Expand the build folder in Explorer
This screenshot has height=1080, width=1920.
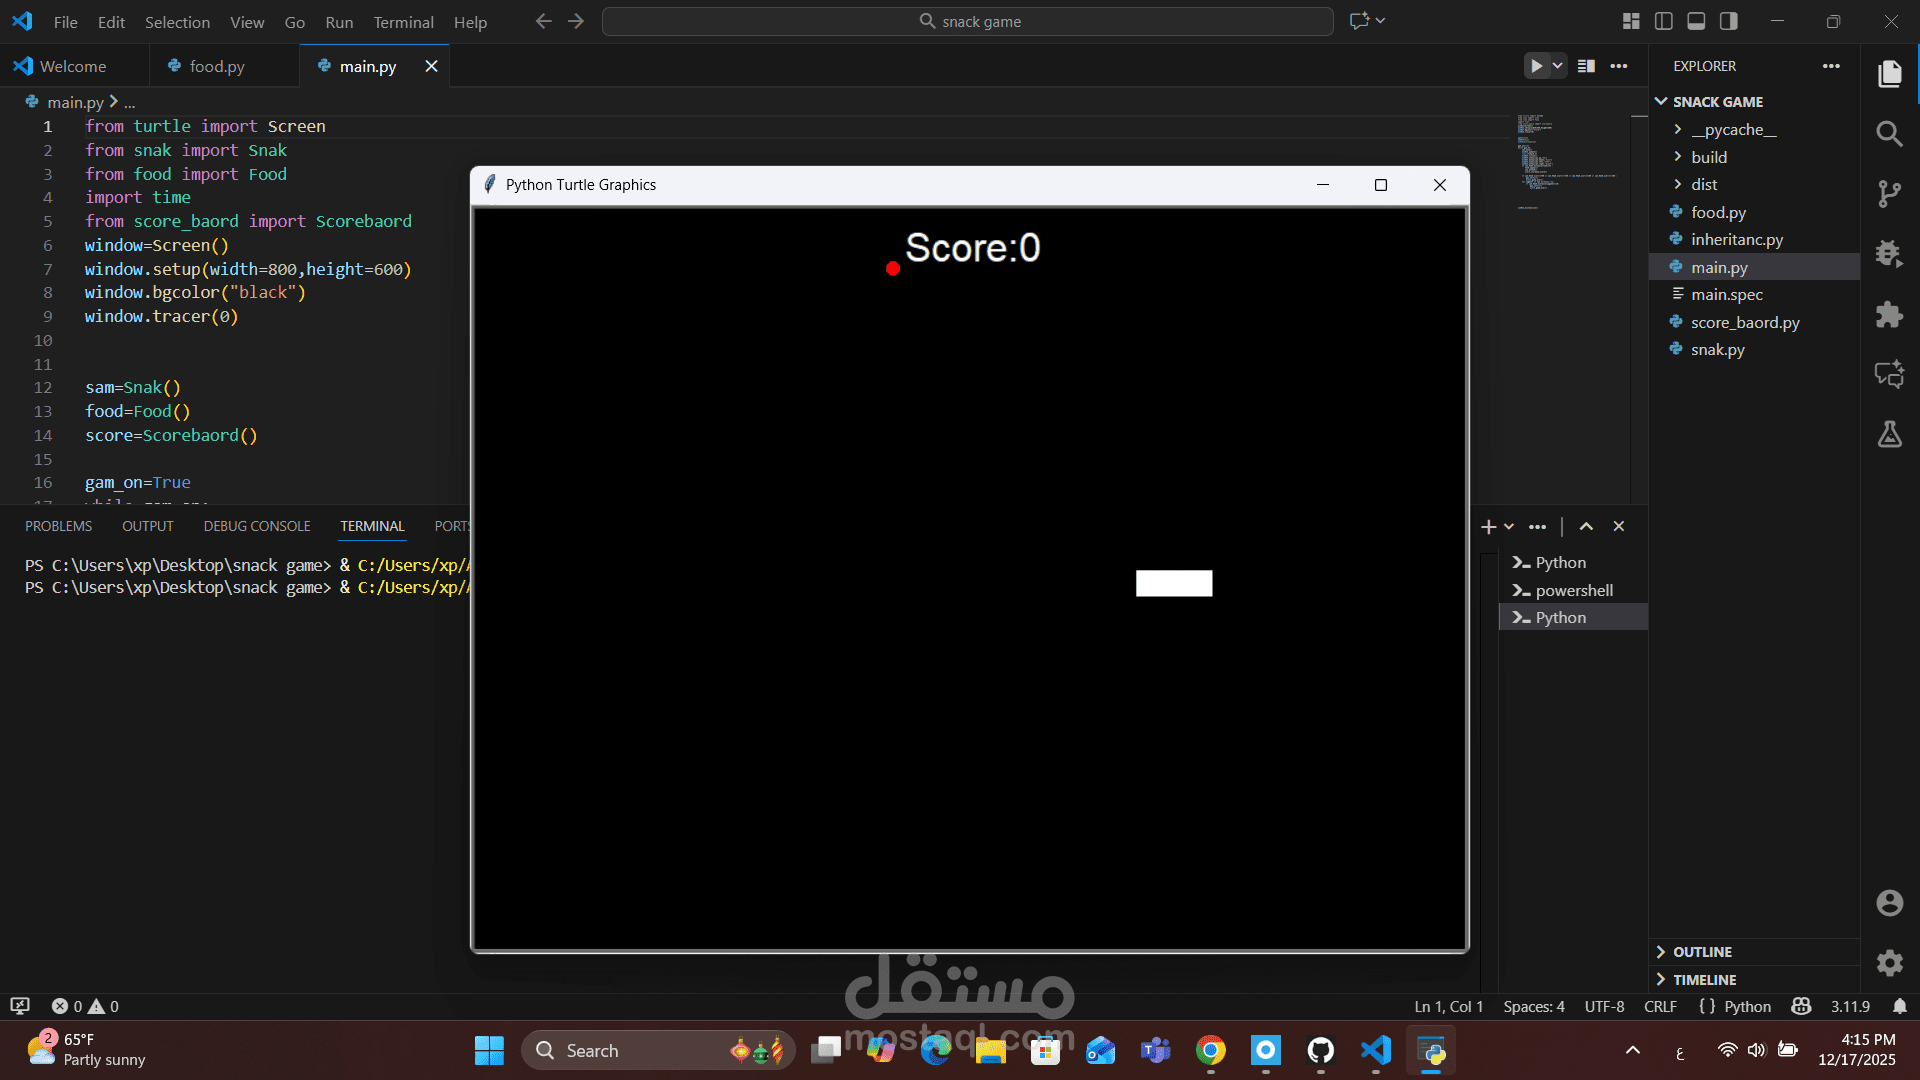pos(1680,157)
